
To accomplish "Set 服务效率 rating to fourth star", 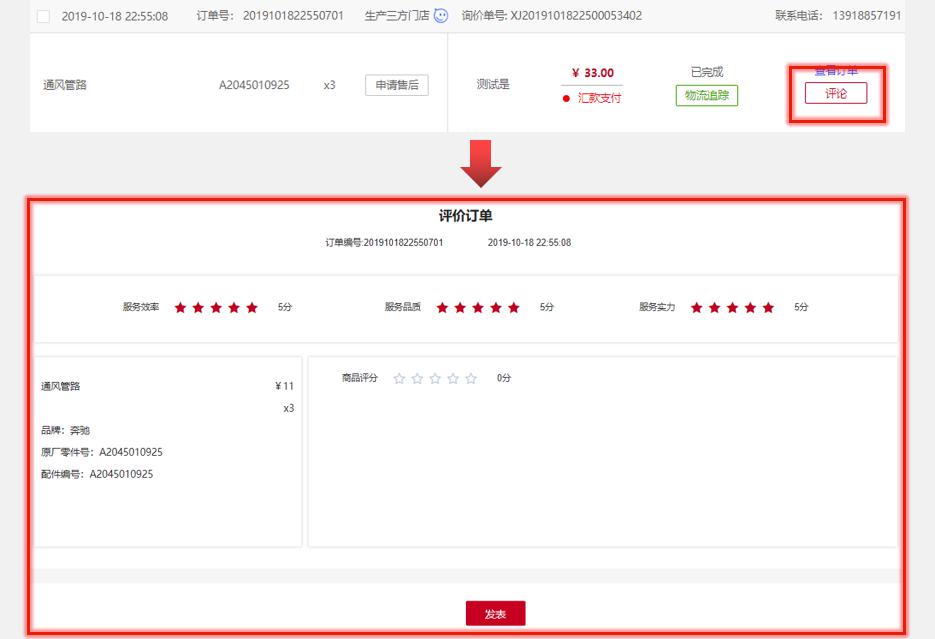I will (234, 308).
